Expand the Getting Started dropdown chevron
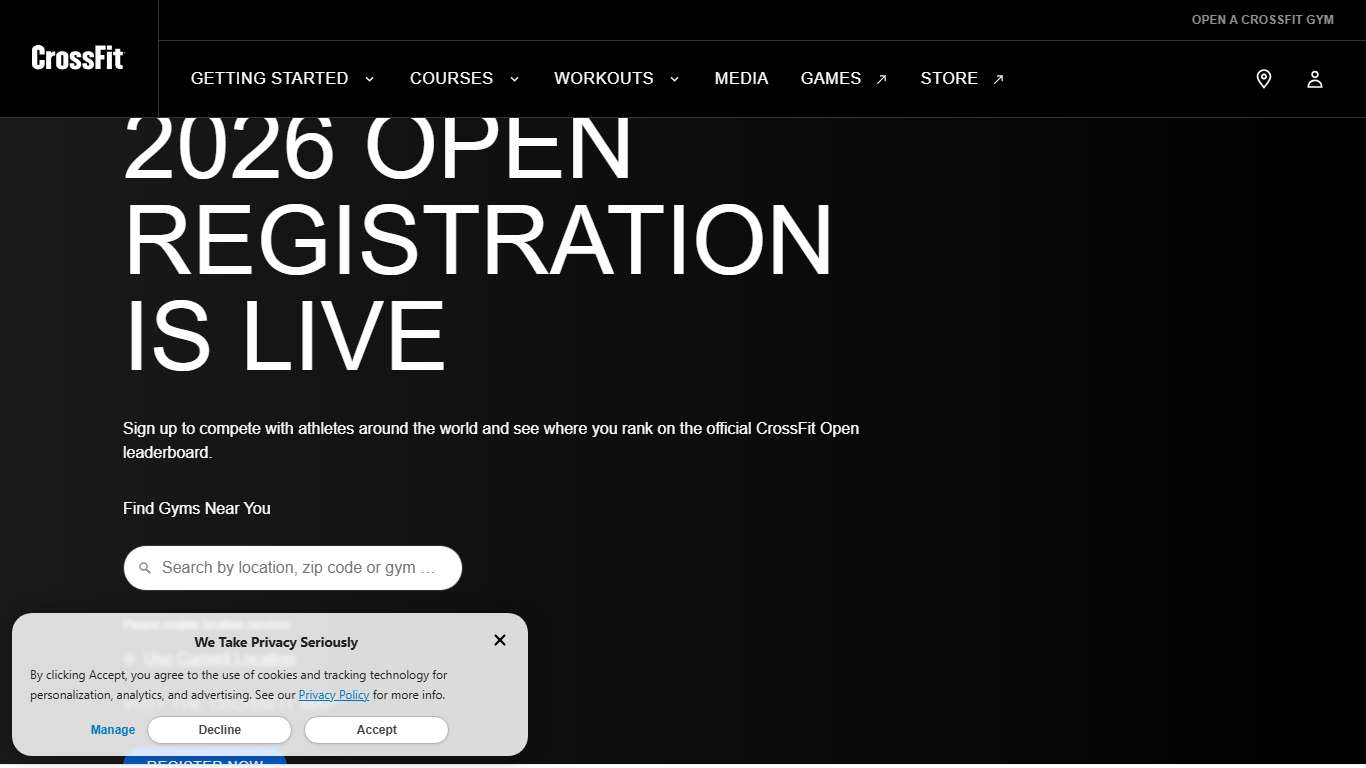 pos(369,80)
